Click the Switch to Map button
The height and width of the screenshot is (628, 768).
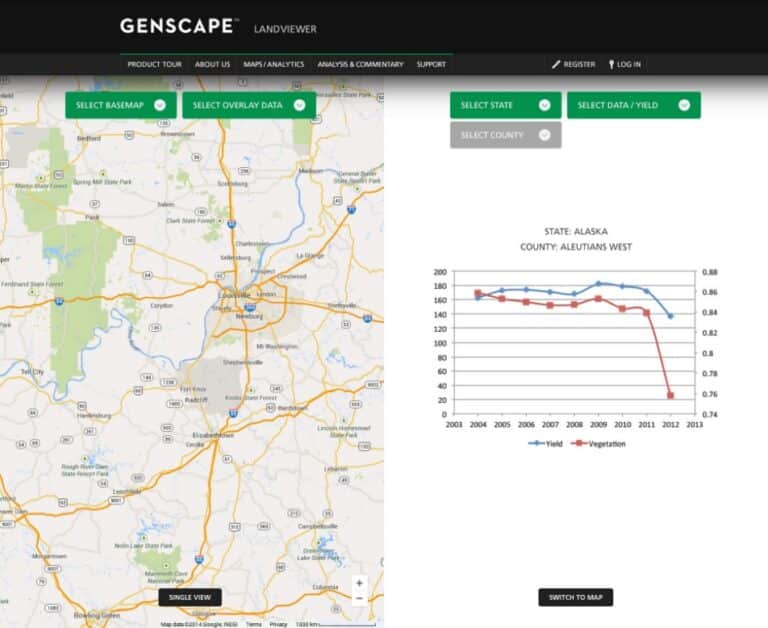click(576, 597)
